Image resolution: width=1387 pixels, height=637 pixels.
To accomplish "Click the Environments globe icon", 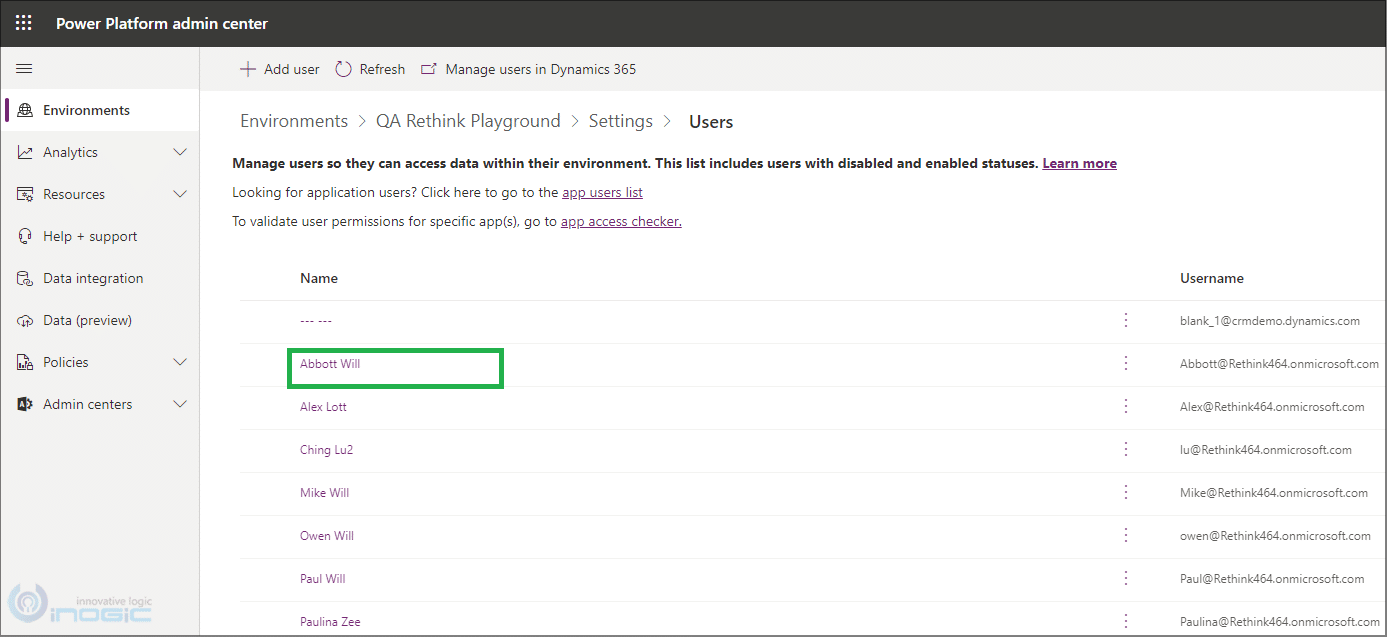I will tap(25, 111).
